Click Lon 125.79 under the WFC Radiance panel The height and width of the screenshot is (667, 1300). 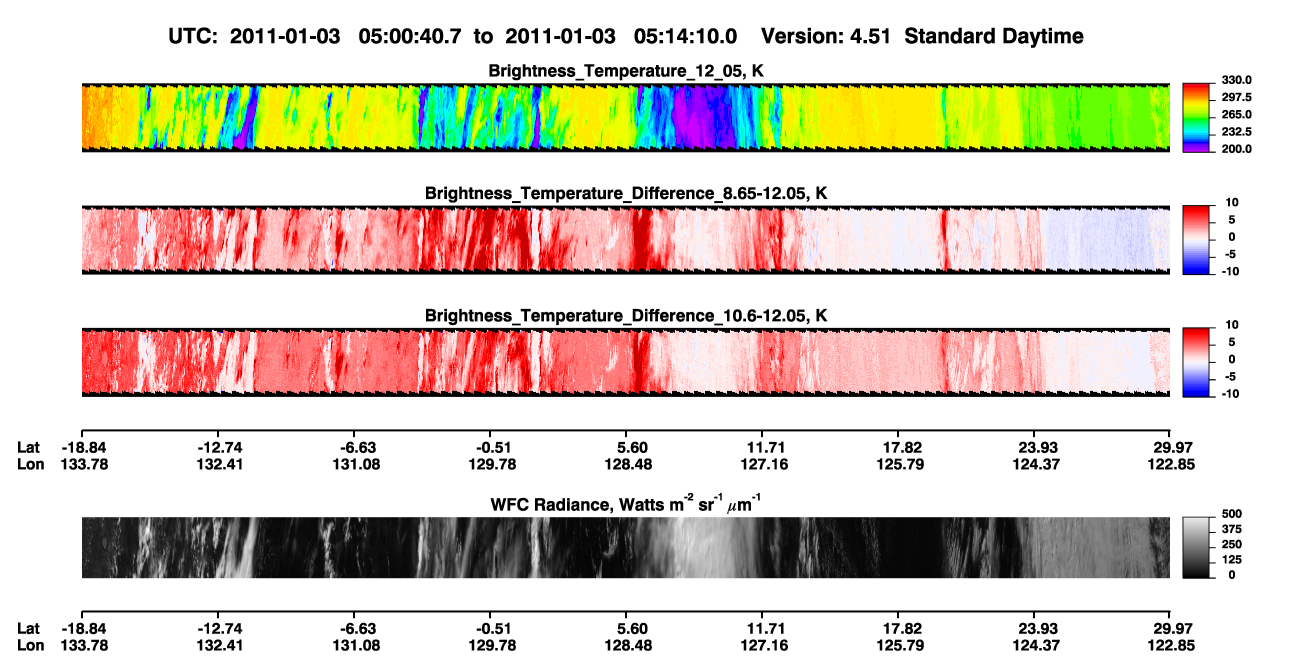[x=898, y=645]
